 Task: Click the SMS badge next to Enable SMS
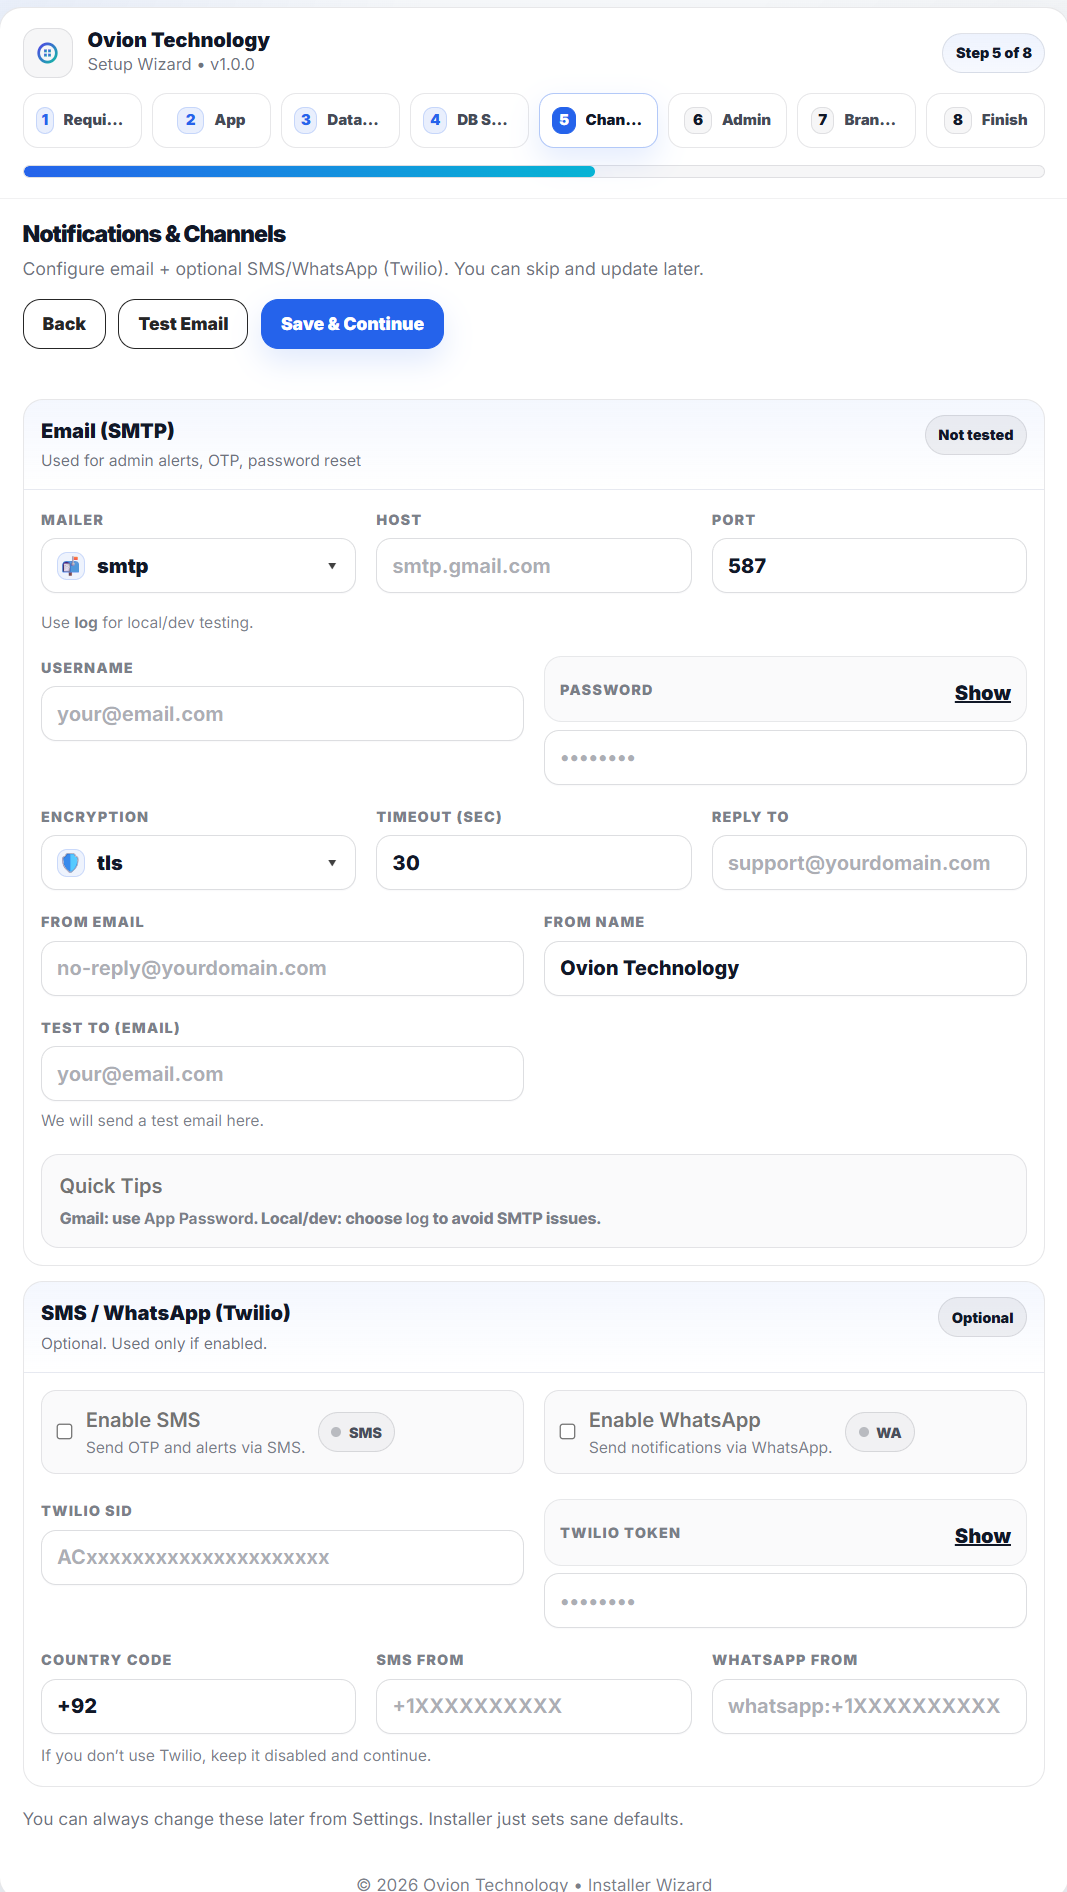(356, 1432)
